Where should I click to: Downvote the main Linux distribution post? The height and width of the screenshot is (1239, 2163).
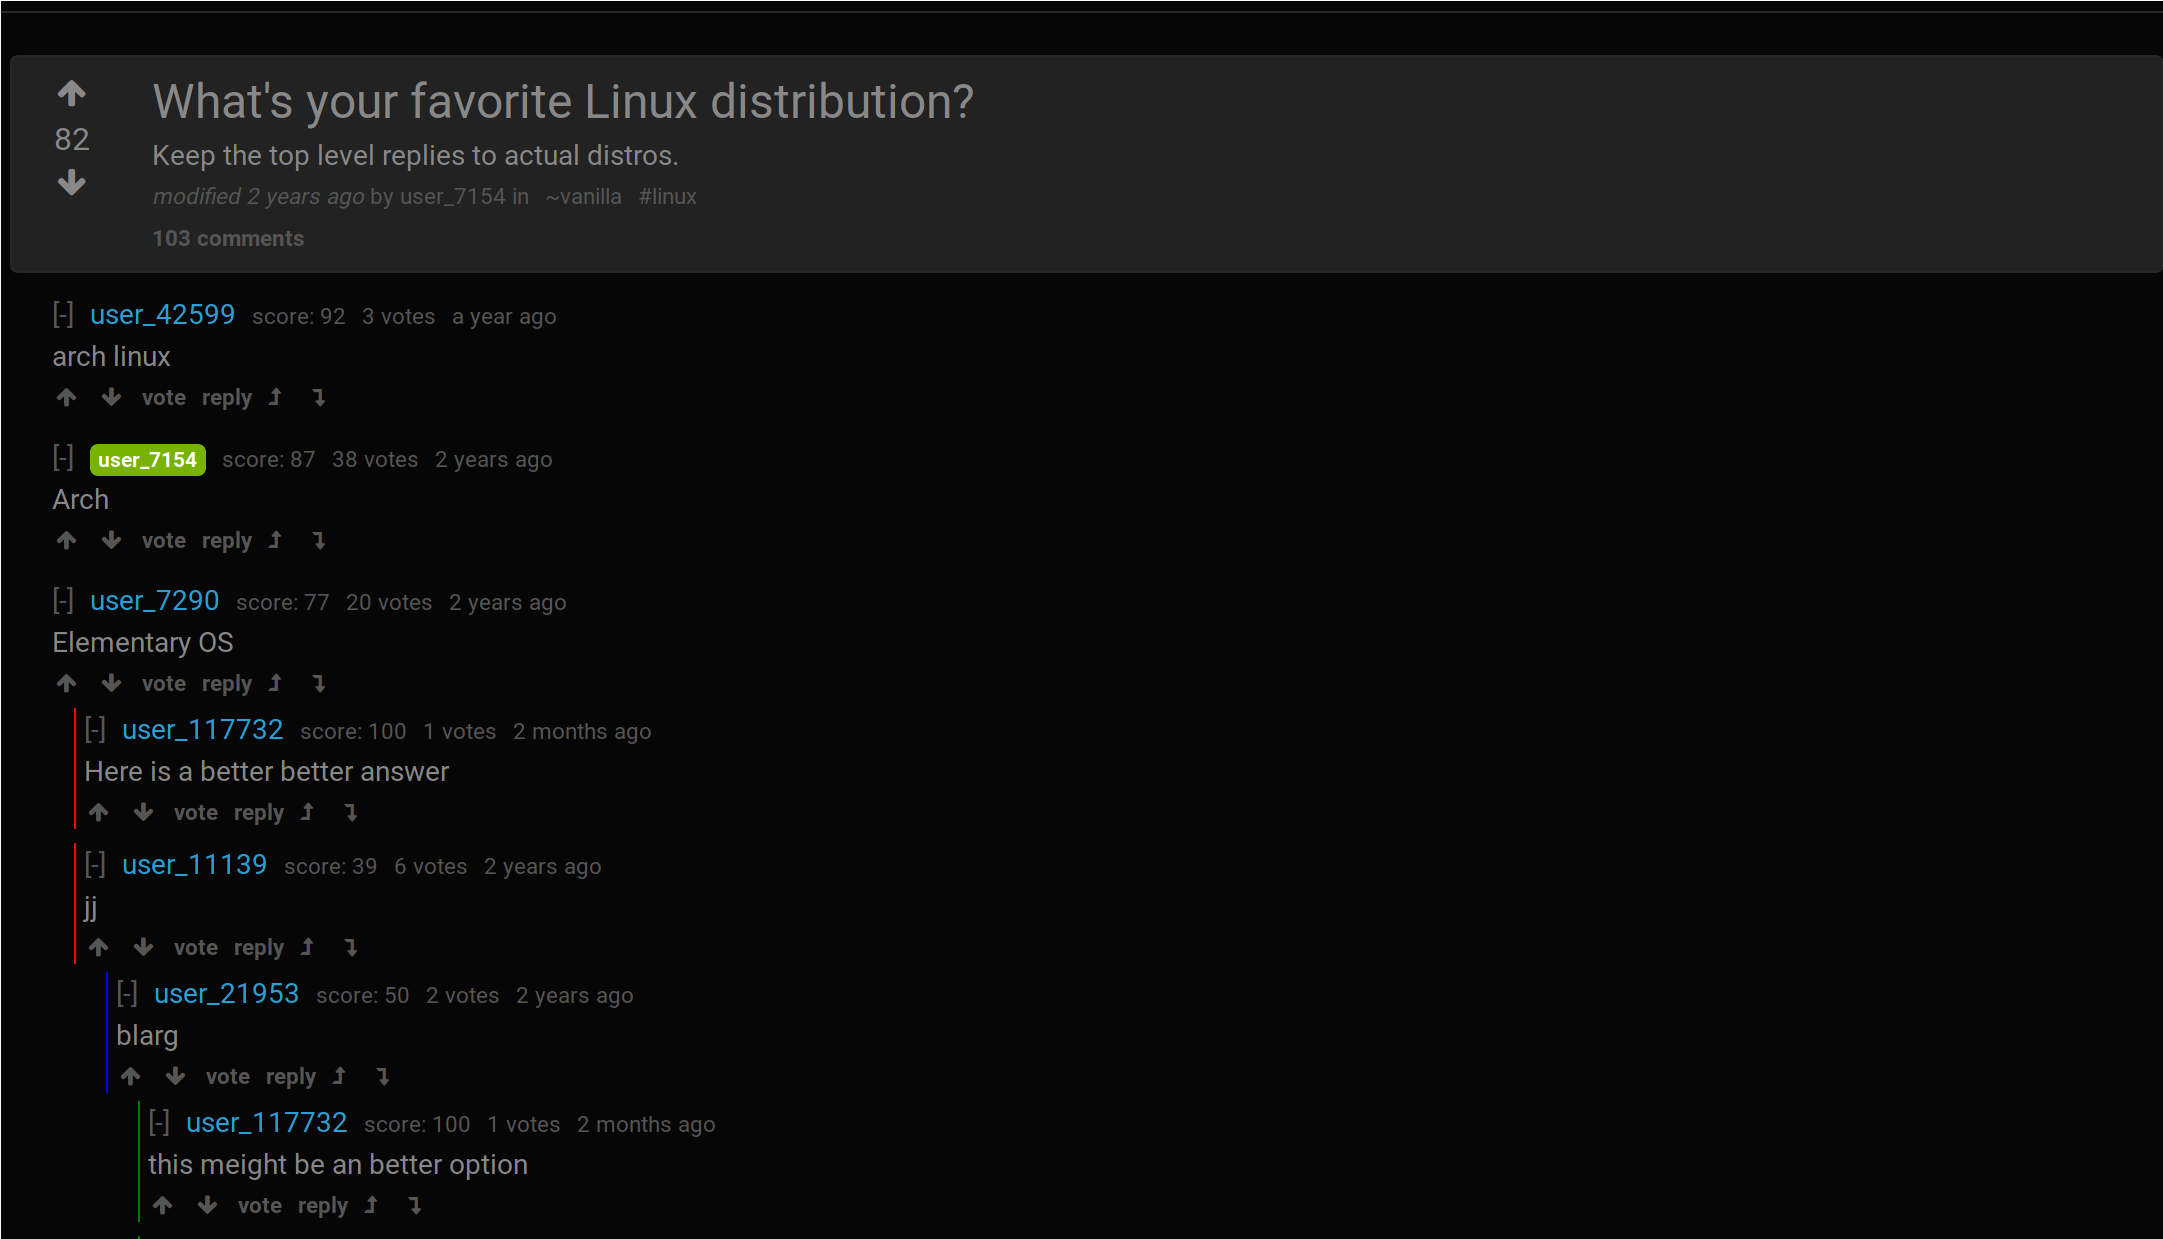[x=71, y=183]
